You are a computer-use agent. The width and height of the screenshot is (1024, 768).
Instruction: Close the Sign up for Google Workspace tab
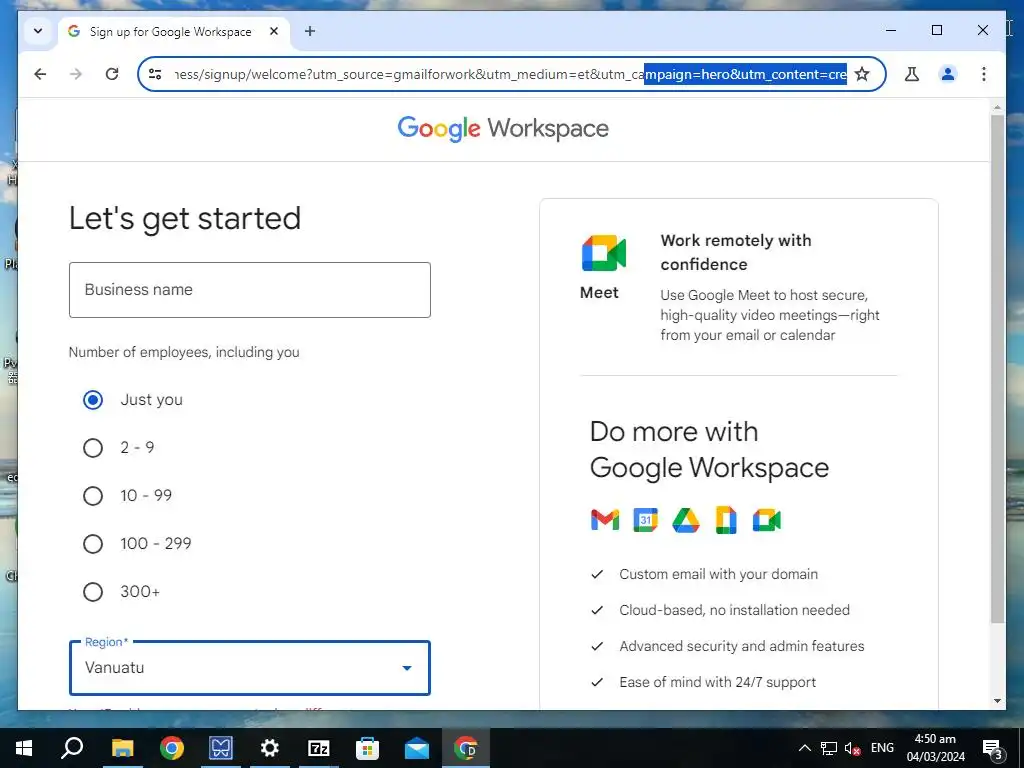tap(274, 31)
